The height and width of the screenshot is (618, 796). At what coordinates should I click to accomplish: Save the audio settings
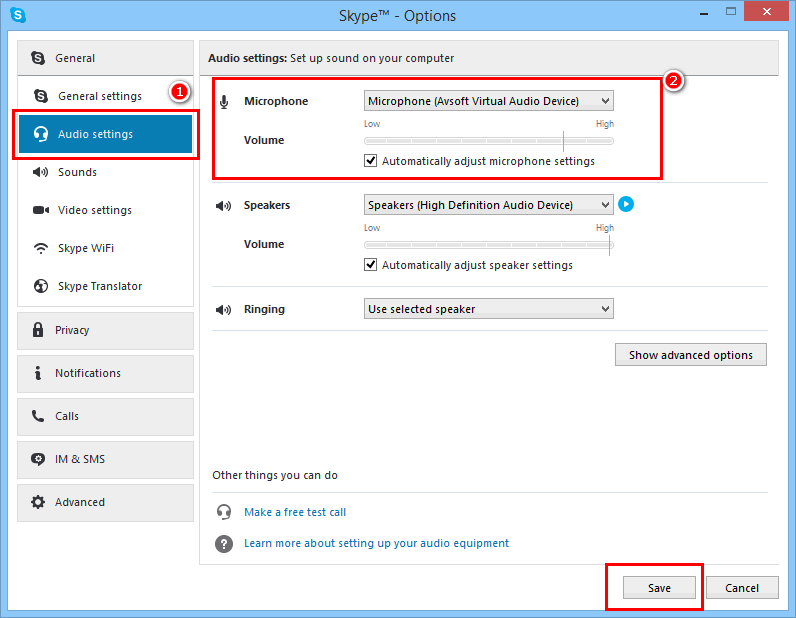[x=659, y=588]
